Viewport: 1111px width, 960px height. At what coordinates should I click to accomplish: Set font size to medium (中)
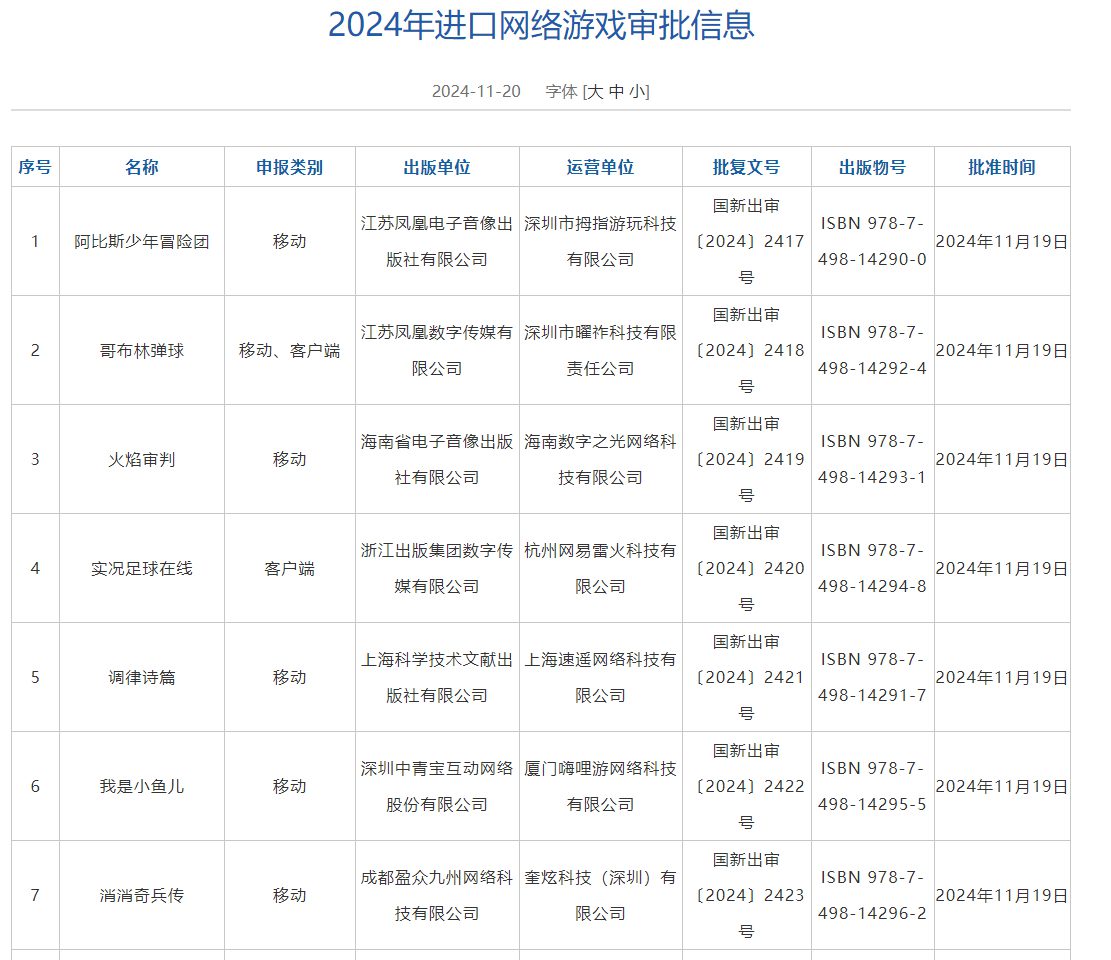pyautogui.click(x=617, y=91)
